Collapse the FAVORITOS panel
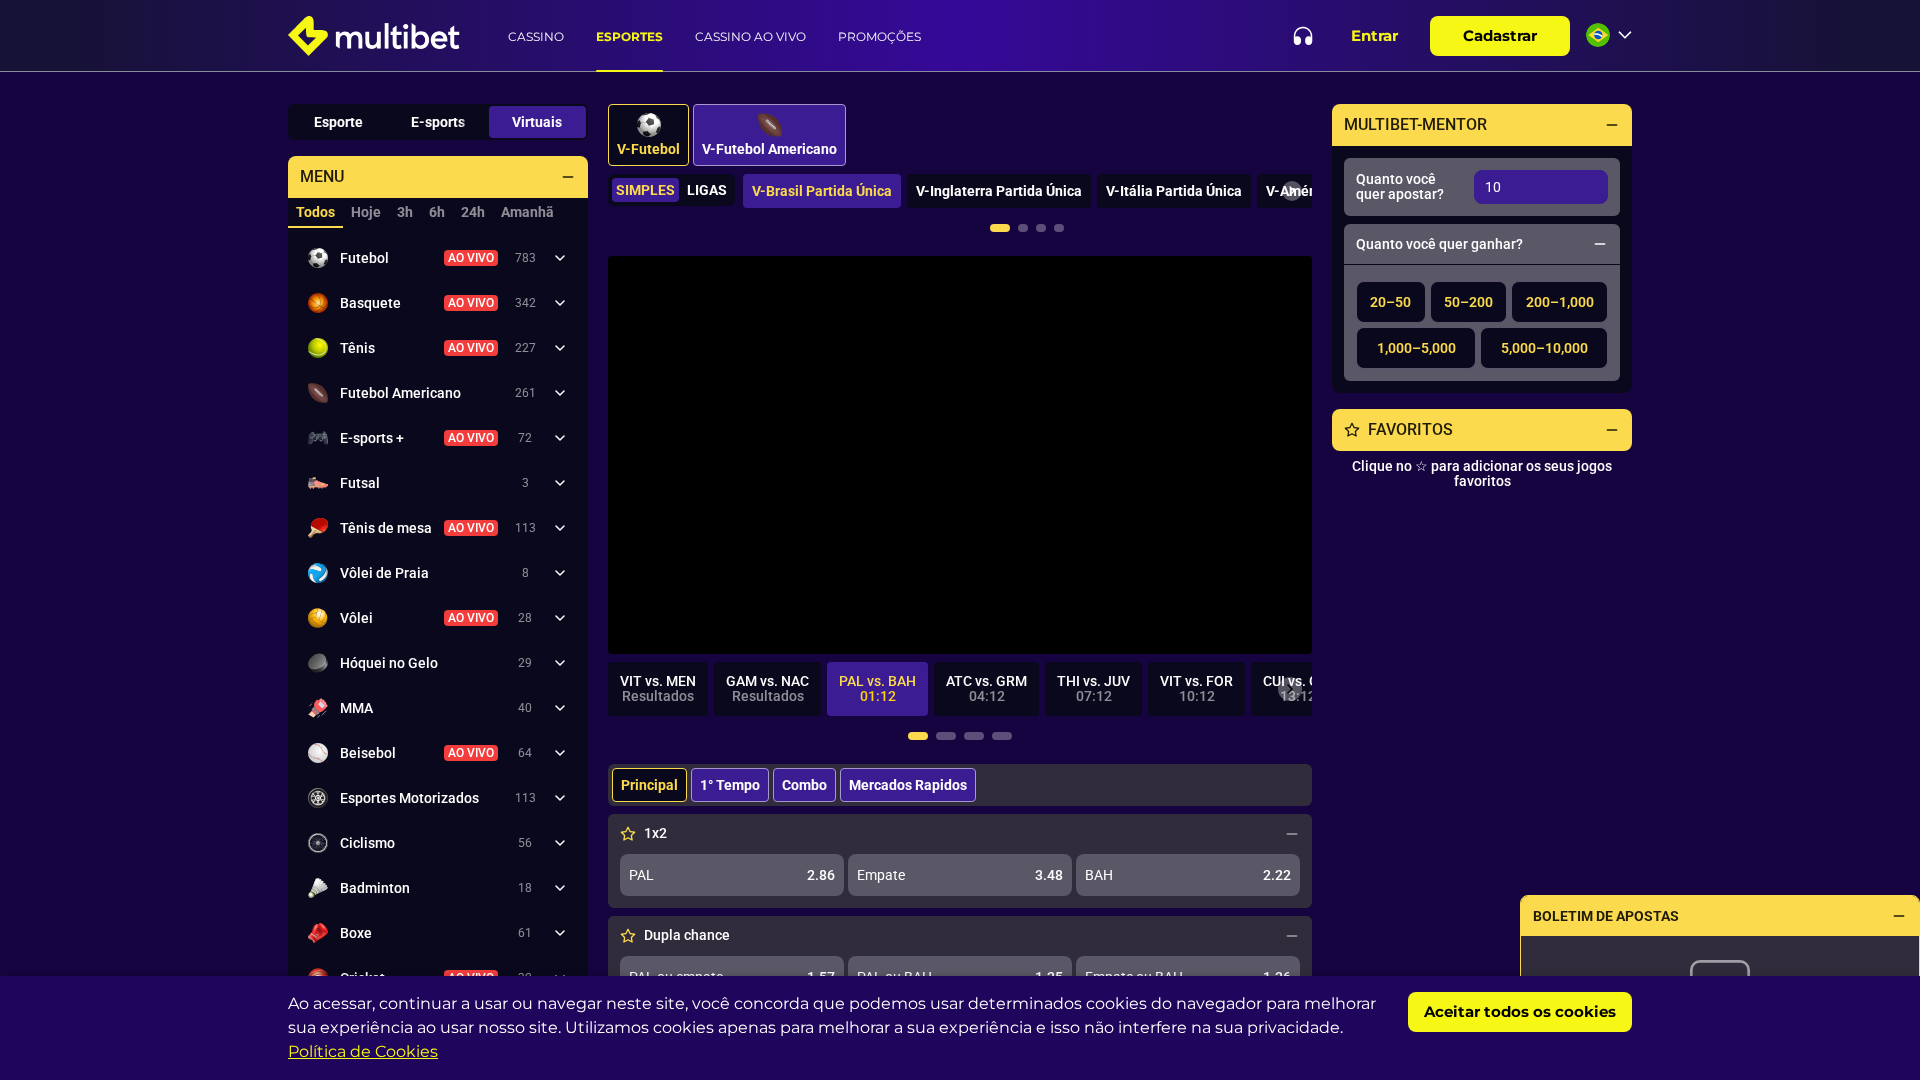 click(1612, 430)
